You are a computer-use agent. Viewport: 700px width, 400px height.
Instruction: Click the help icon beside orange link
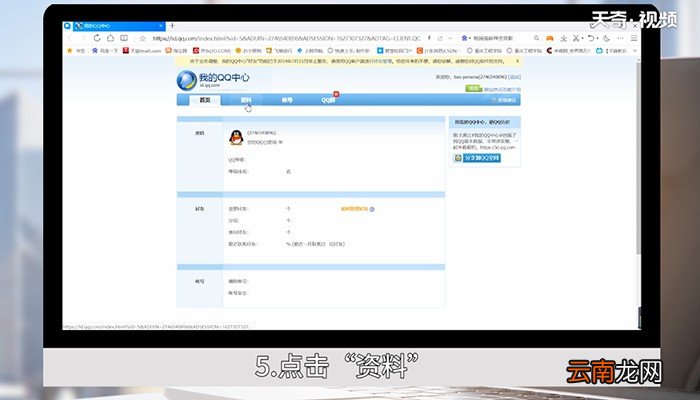click(372, 209)
